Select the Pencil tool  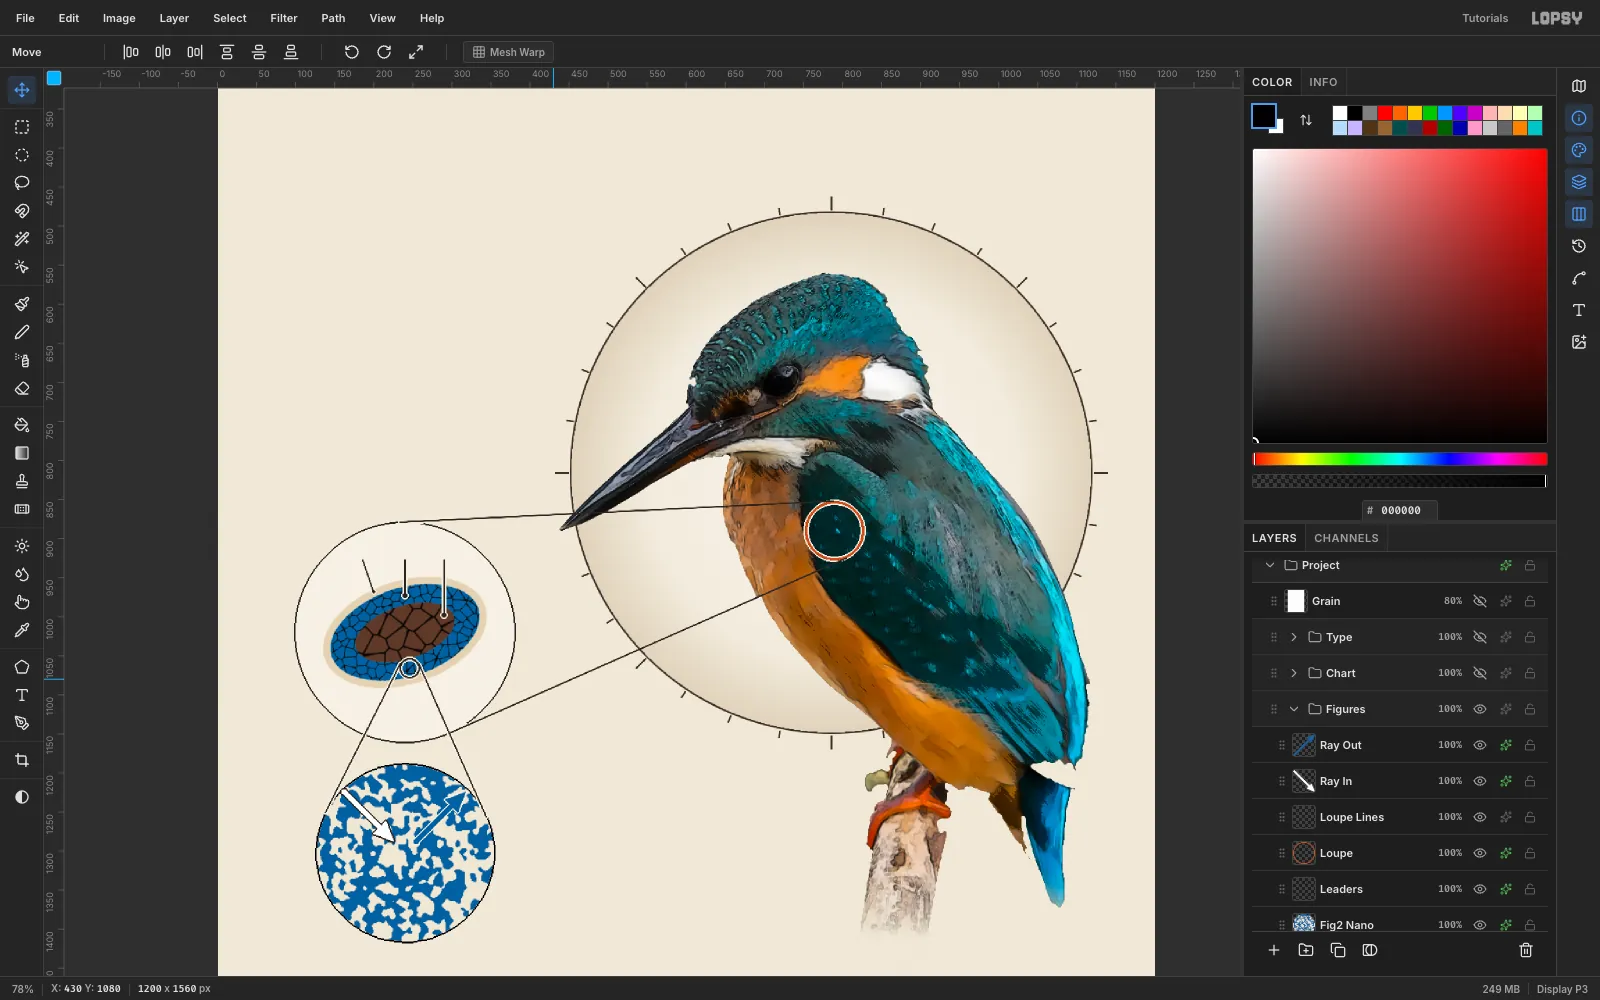coord(22,332)
